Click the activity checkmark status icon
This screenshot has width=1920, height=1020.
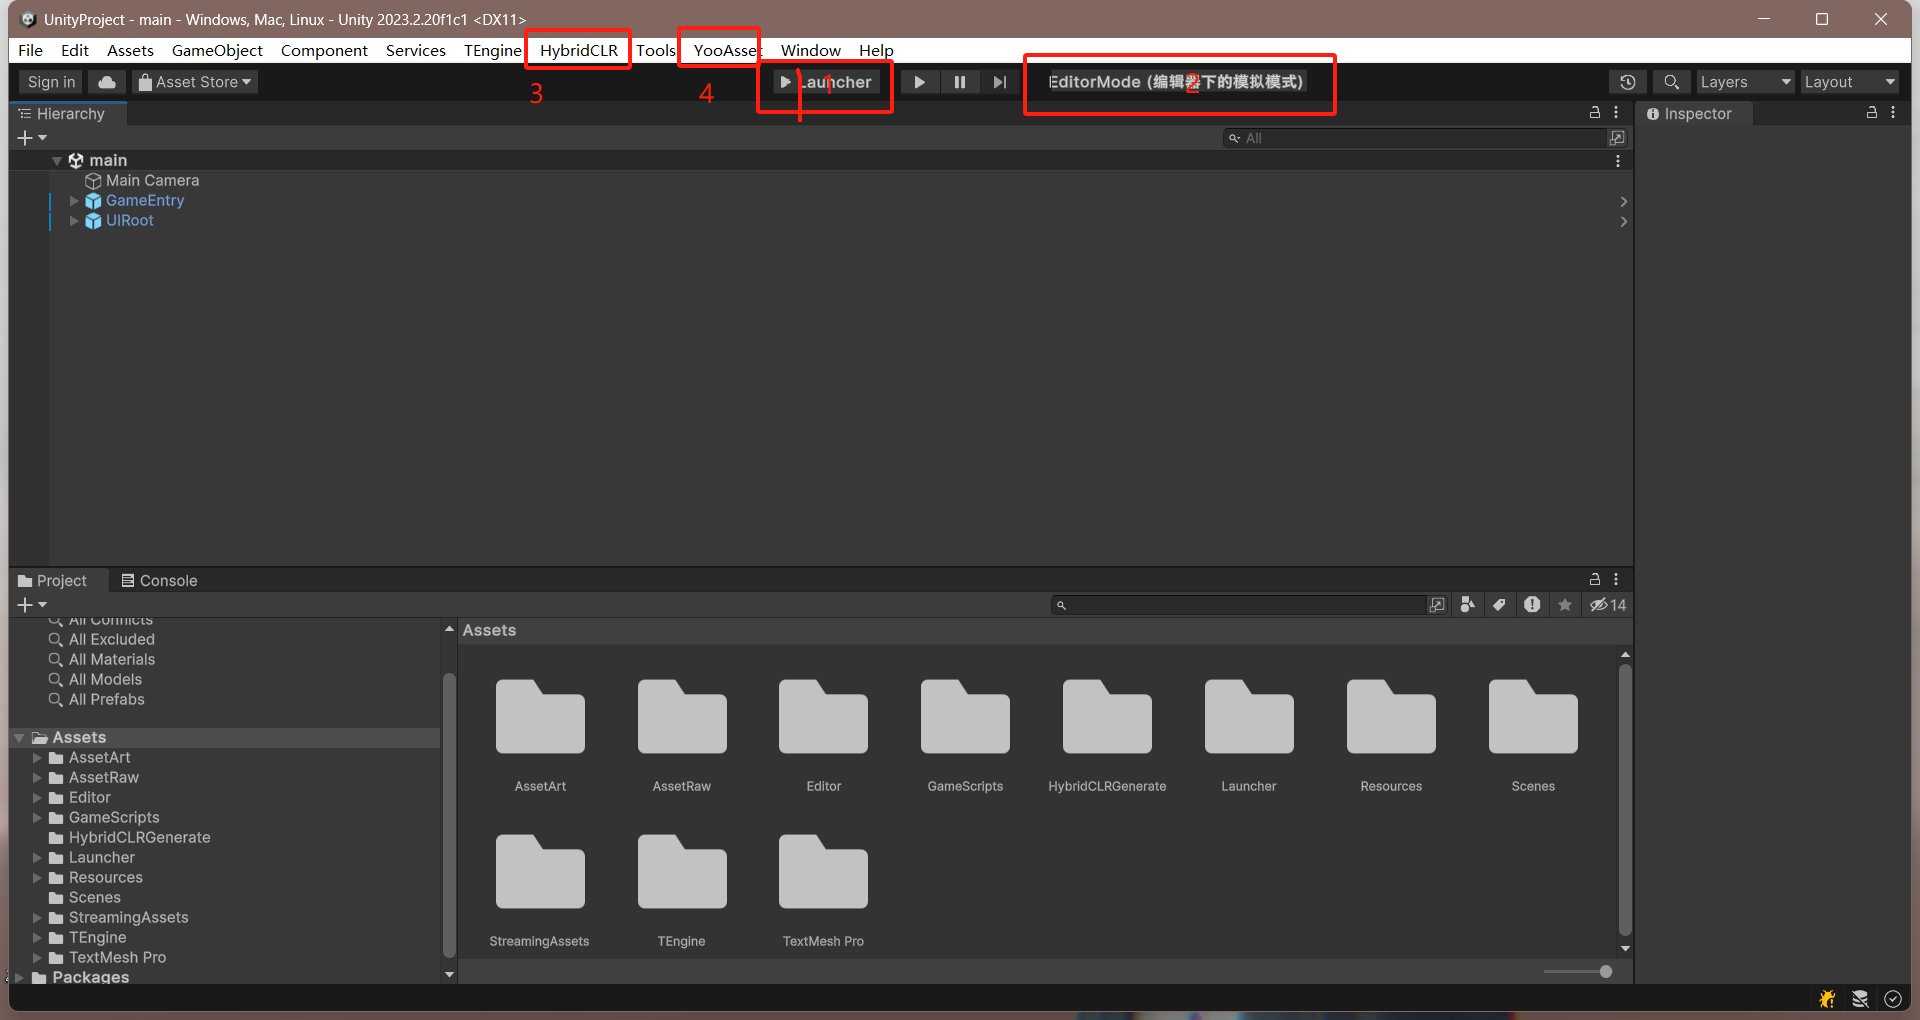pos(1893,998)
